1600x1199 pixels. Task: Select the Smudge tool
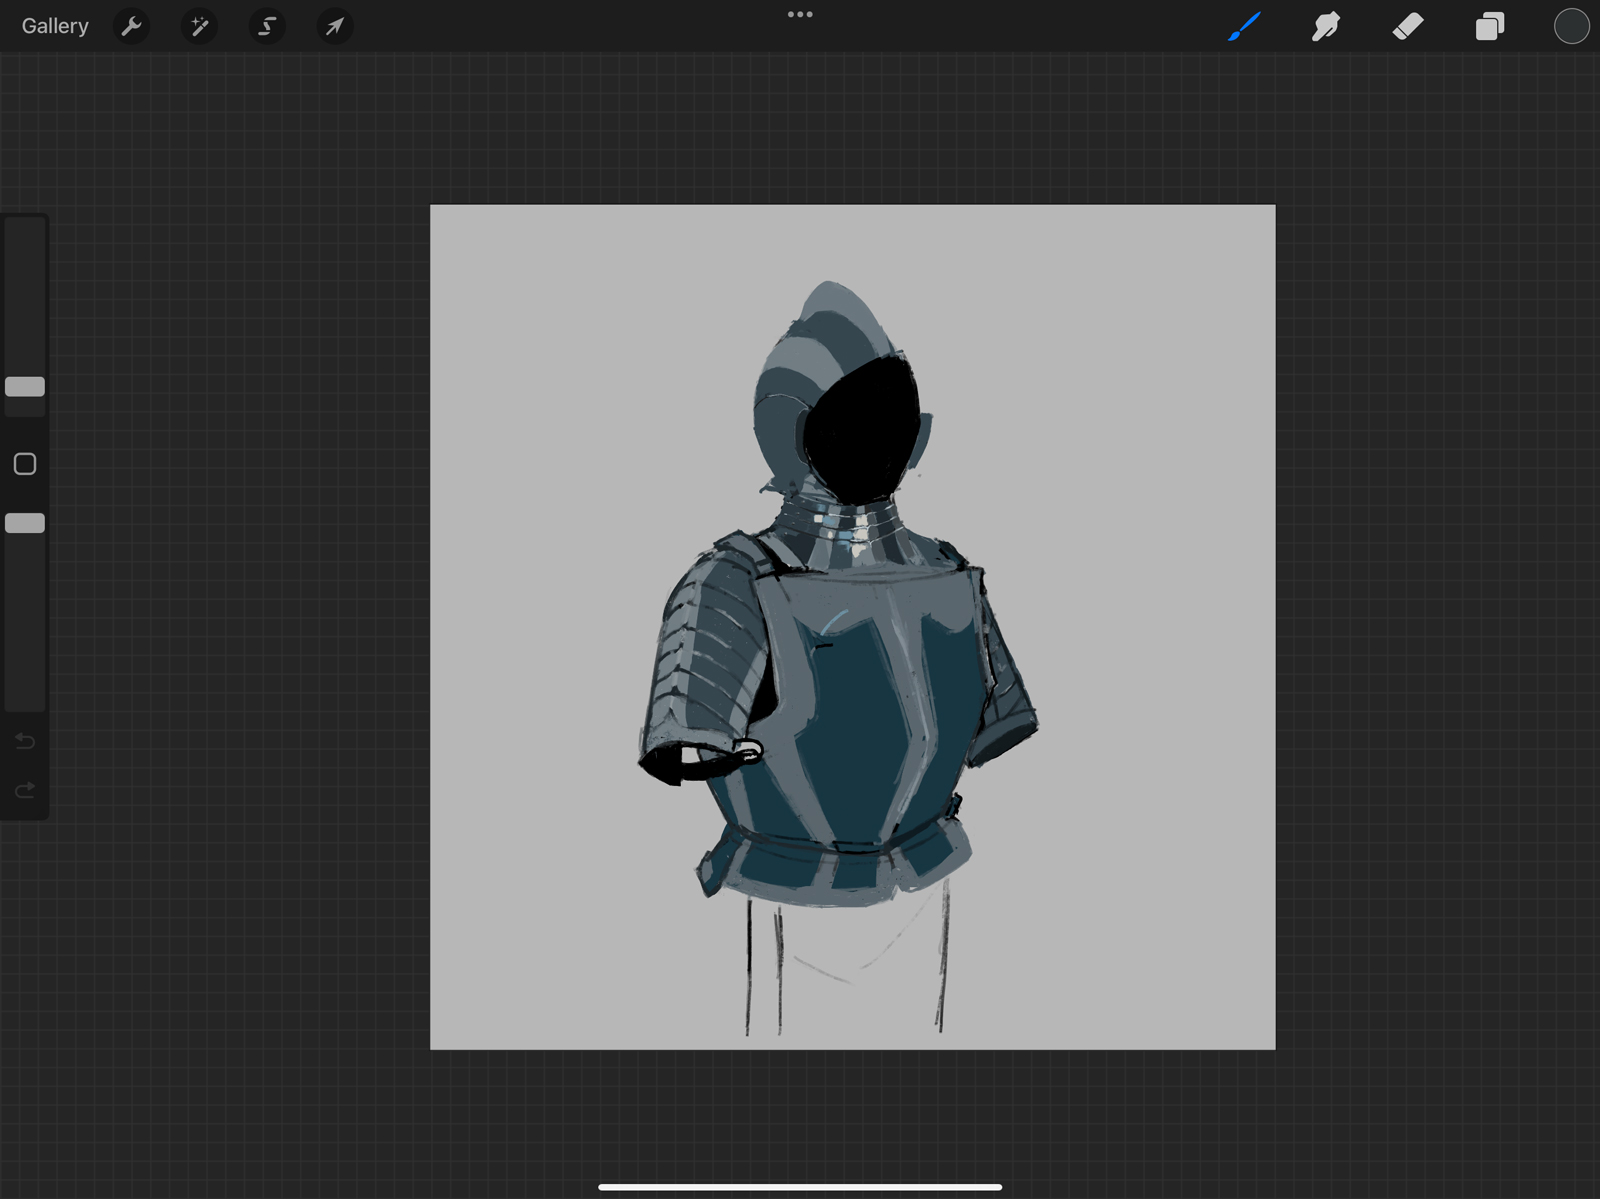(x=1326, y=26)
